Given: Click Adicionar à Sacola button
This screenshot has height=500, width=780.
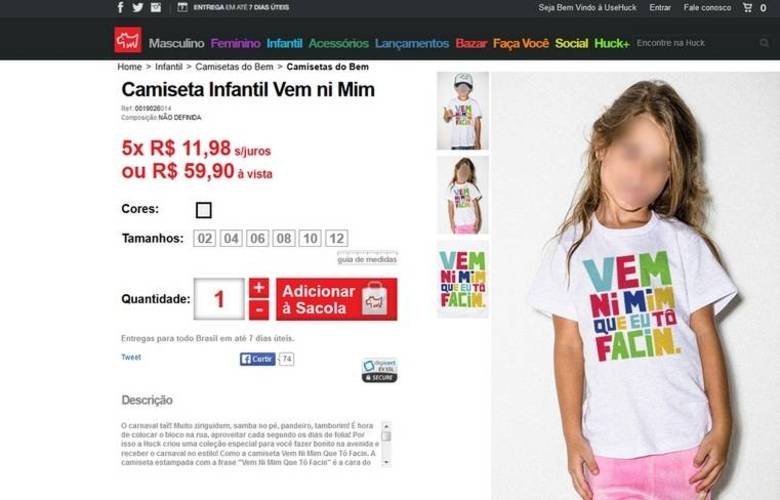Looking at the screenshot, I should click(337, 299).
